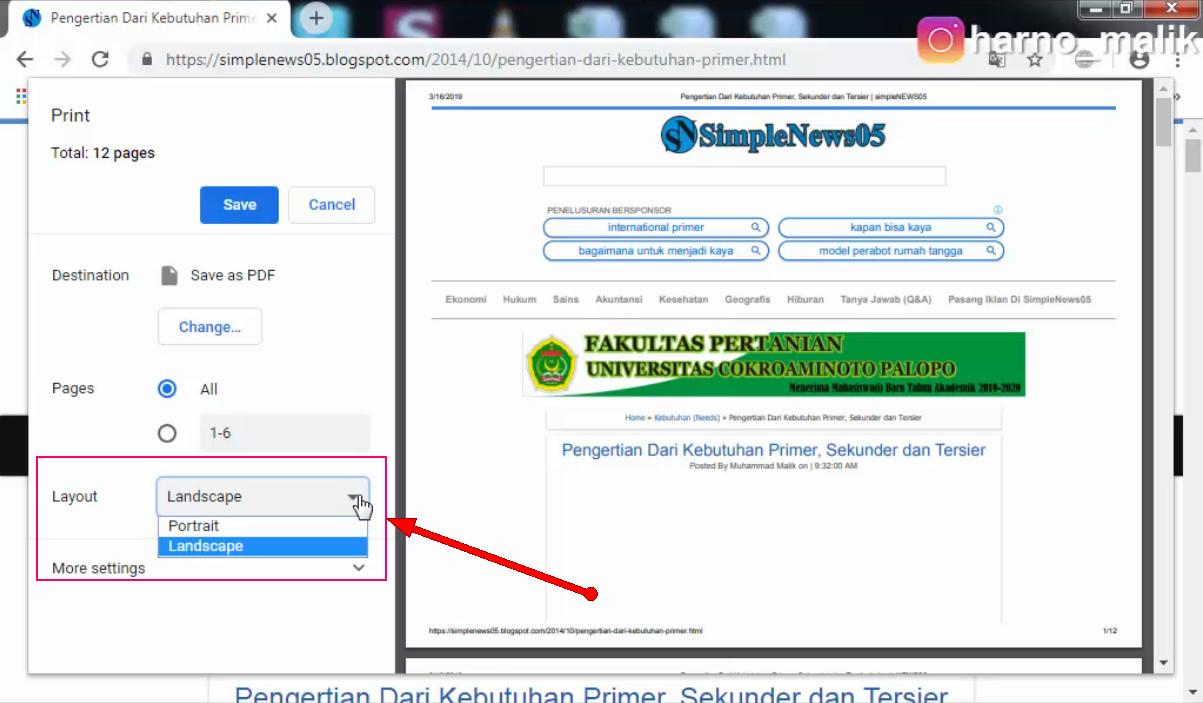This screenshot has height=703, width=1203.
Task: Click the footer URL text in preview
Action: click(566, 631)
